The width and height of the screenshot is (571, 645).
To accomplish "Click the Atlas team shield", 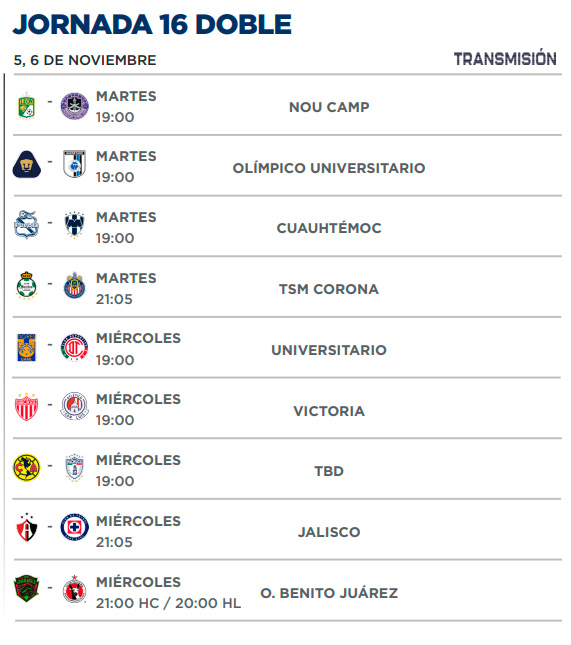I will (26, 527).
